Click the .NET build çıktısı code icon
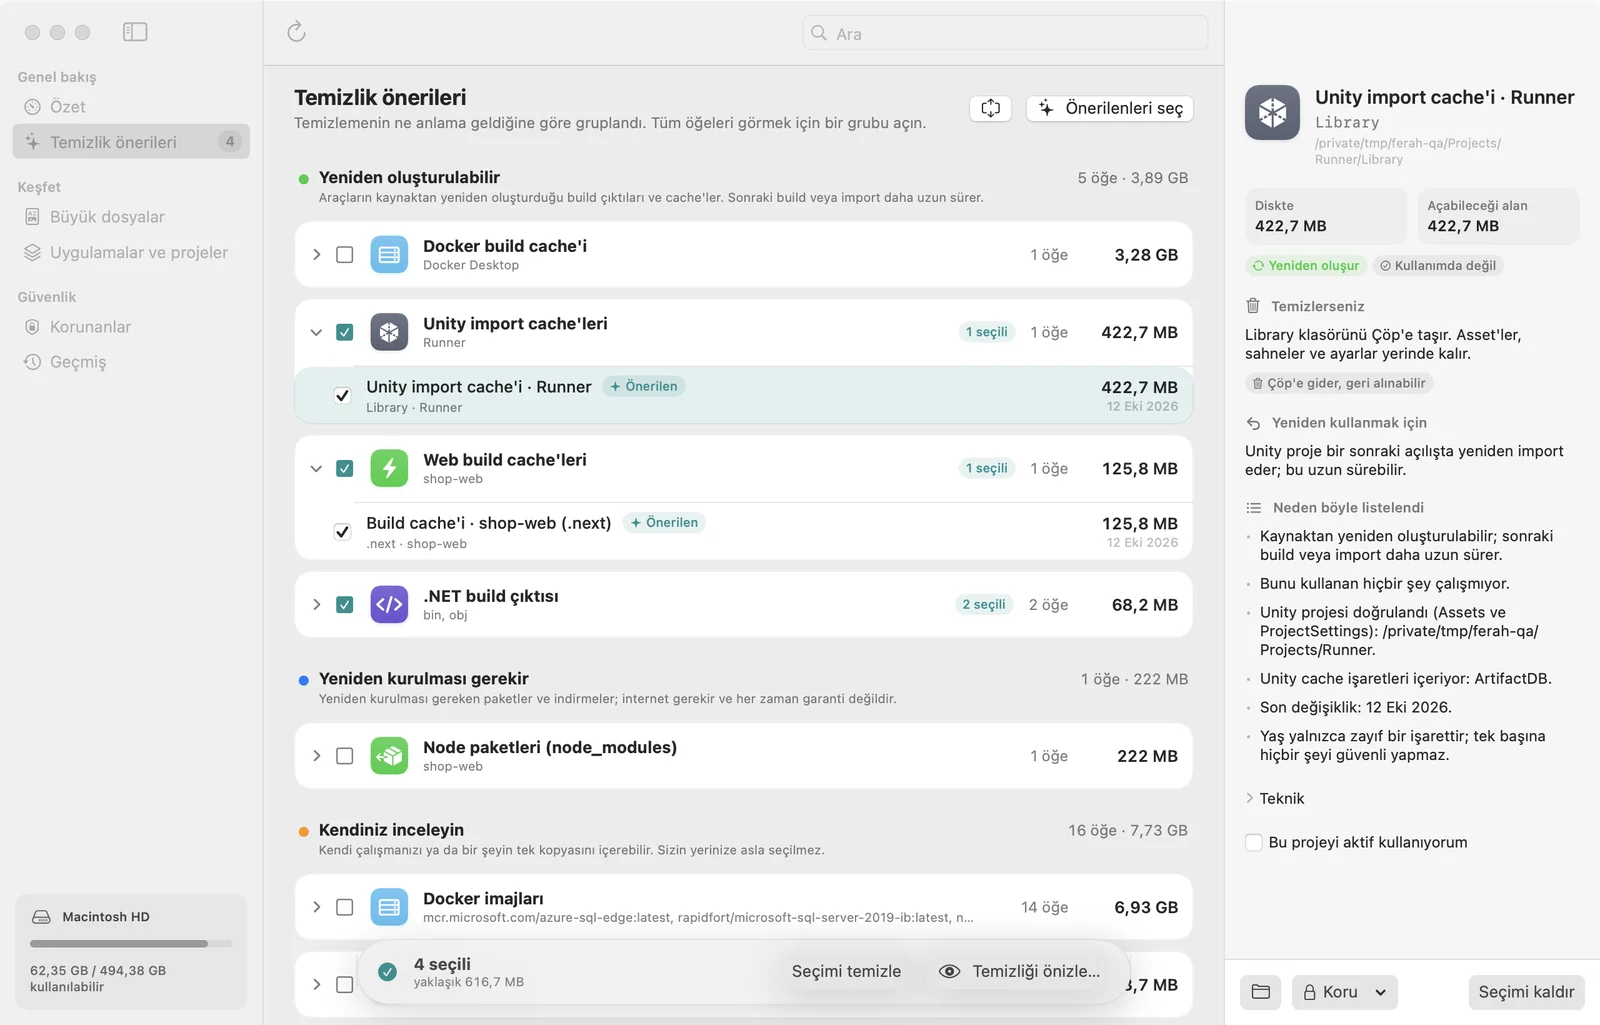 (x=389, y=604)
